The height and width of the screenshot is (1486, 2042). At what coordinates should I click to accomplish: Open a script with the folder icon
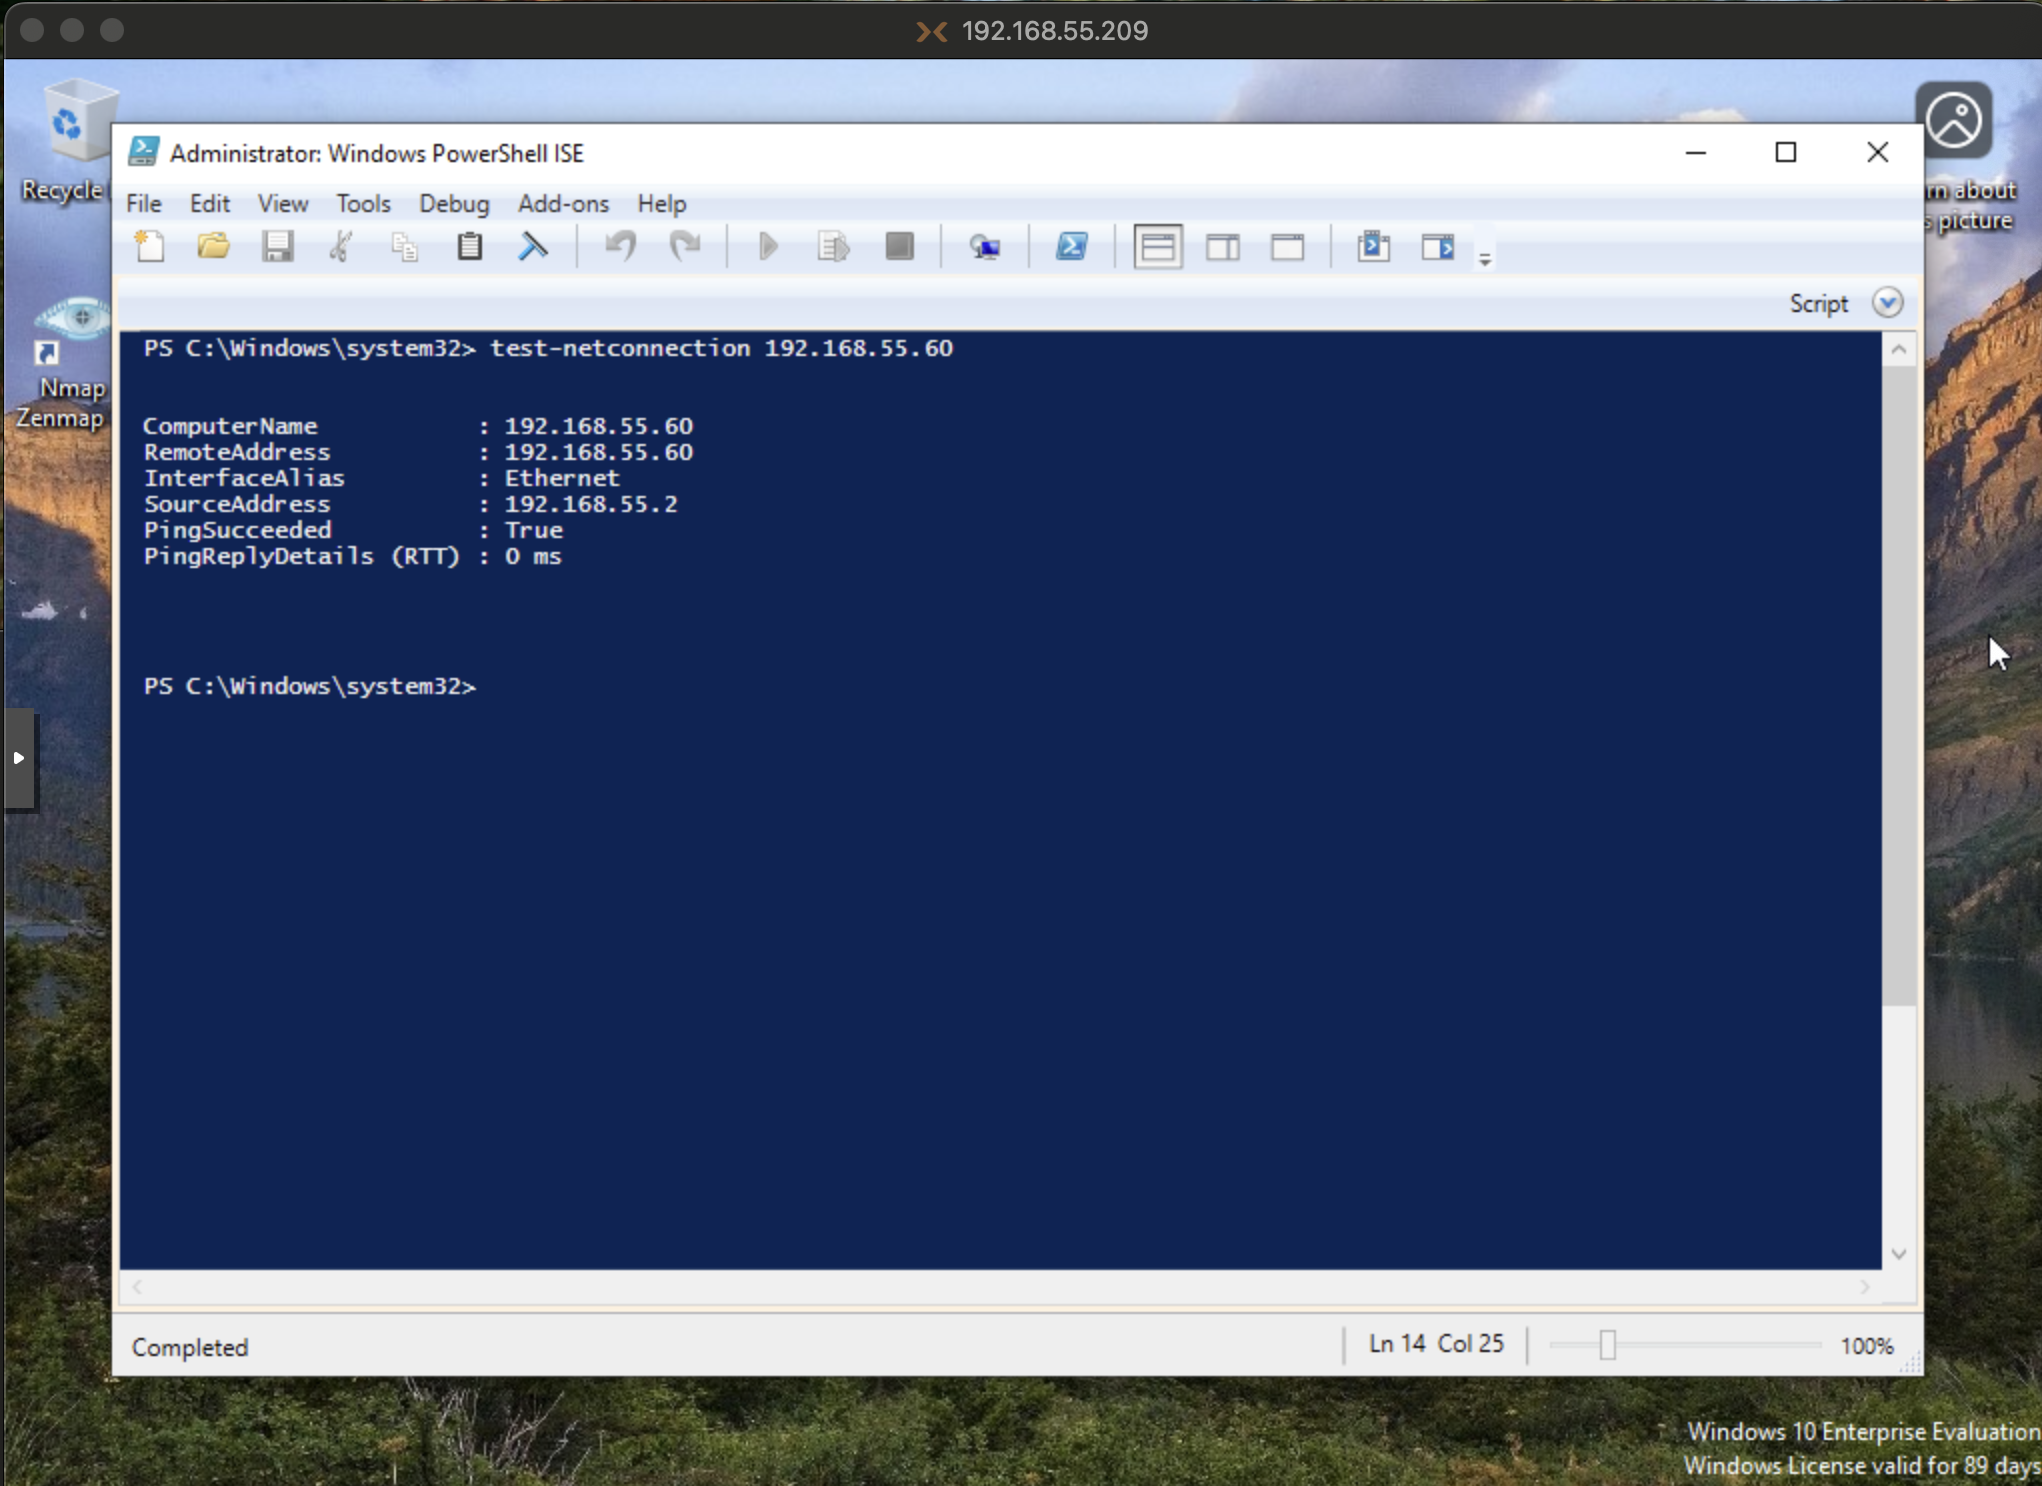tap(213, 246)
